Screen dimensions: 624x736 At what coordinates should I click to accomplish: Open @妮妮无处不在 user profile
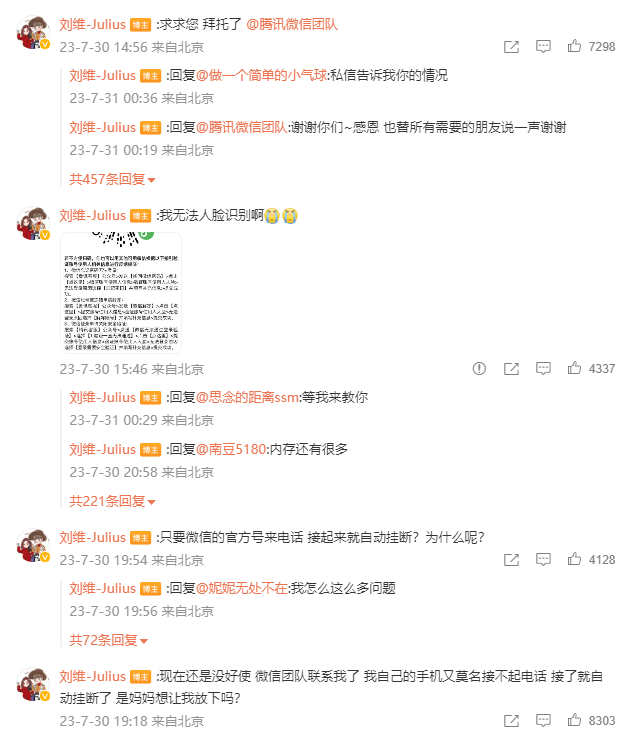point(241,588)
